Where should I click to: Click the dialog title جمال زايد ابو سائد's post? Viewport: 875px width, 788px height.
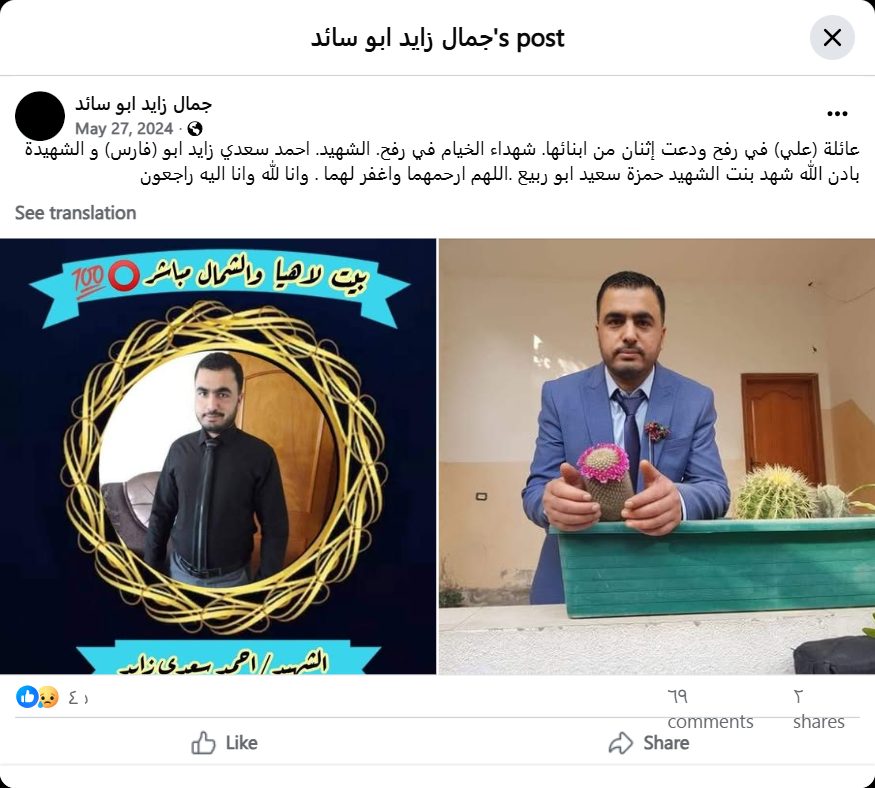[438, 38]
